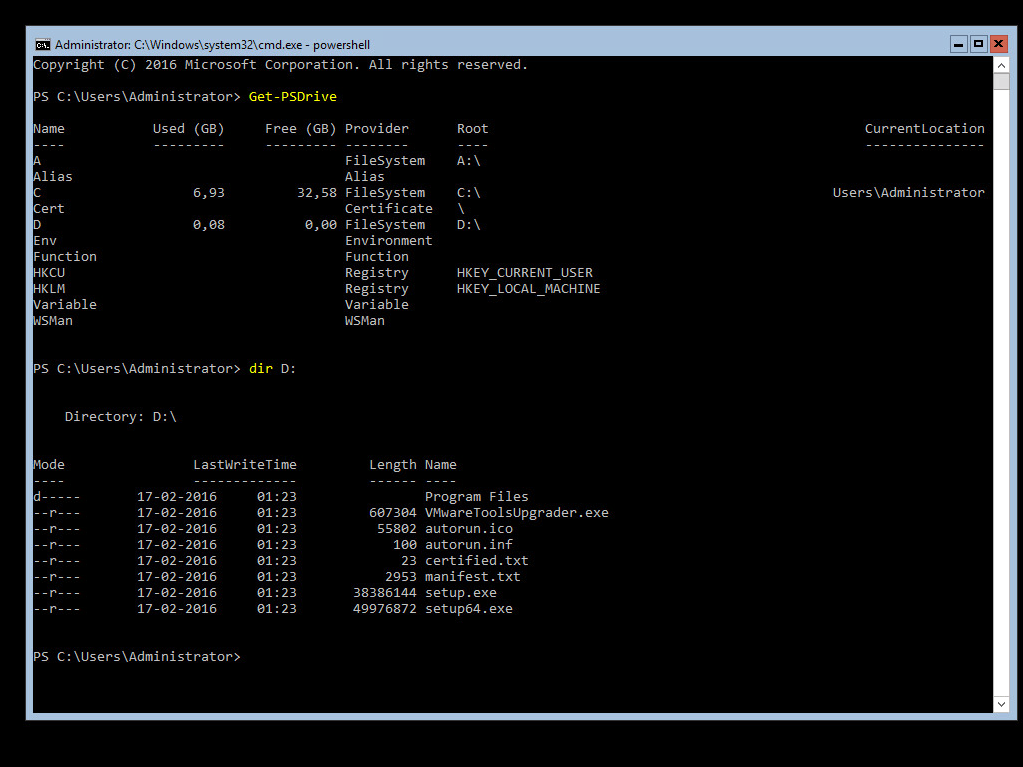Click the 'manifest.txt' file name

472,577
